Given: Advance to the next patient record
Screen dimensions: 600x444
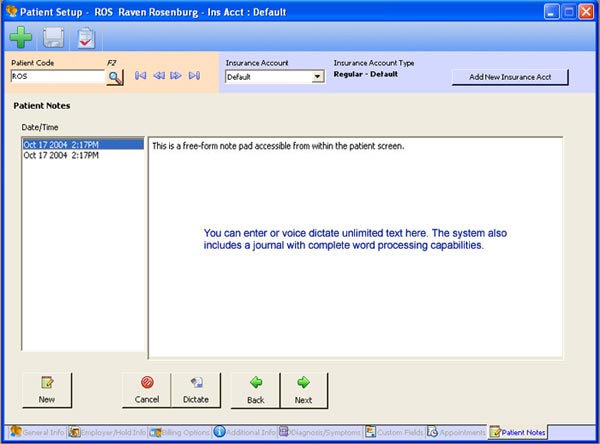Looking at the screenshot, I should coord(176,76).
